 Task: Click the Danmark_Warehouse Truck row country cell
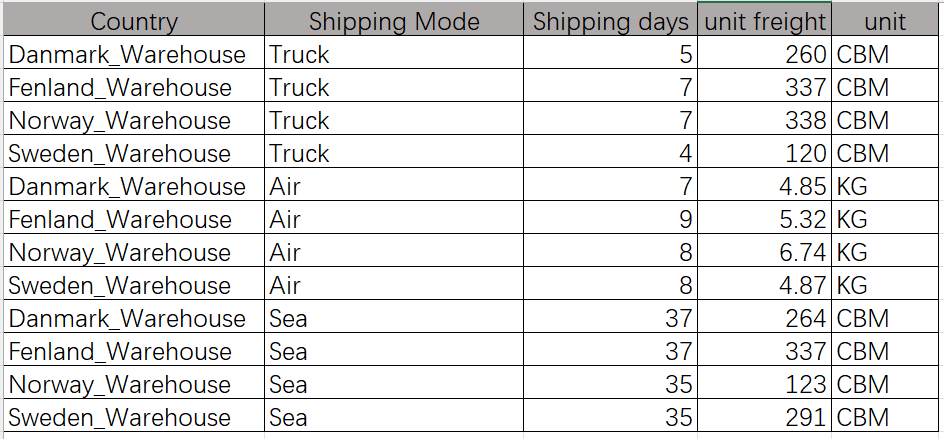point(134,52)
